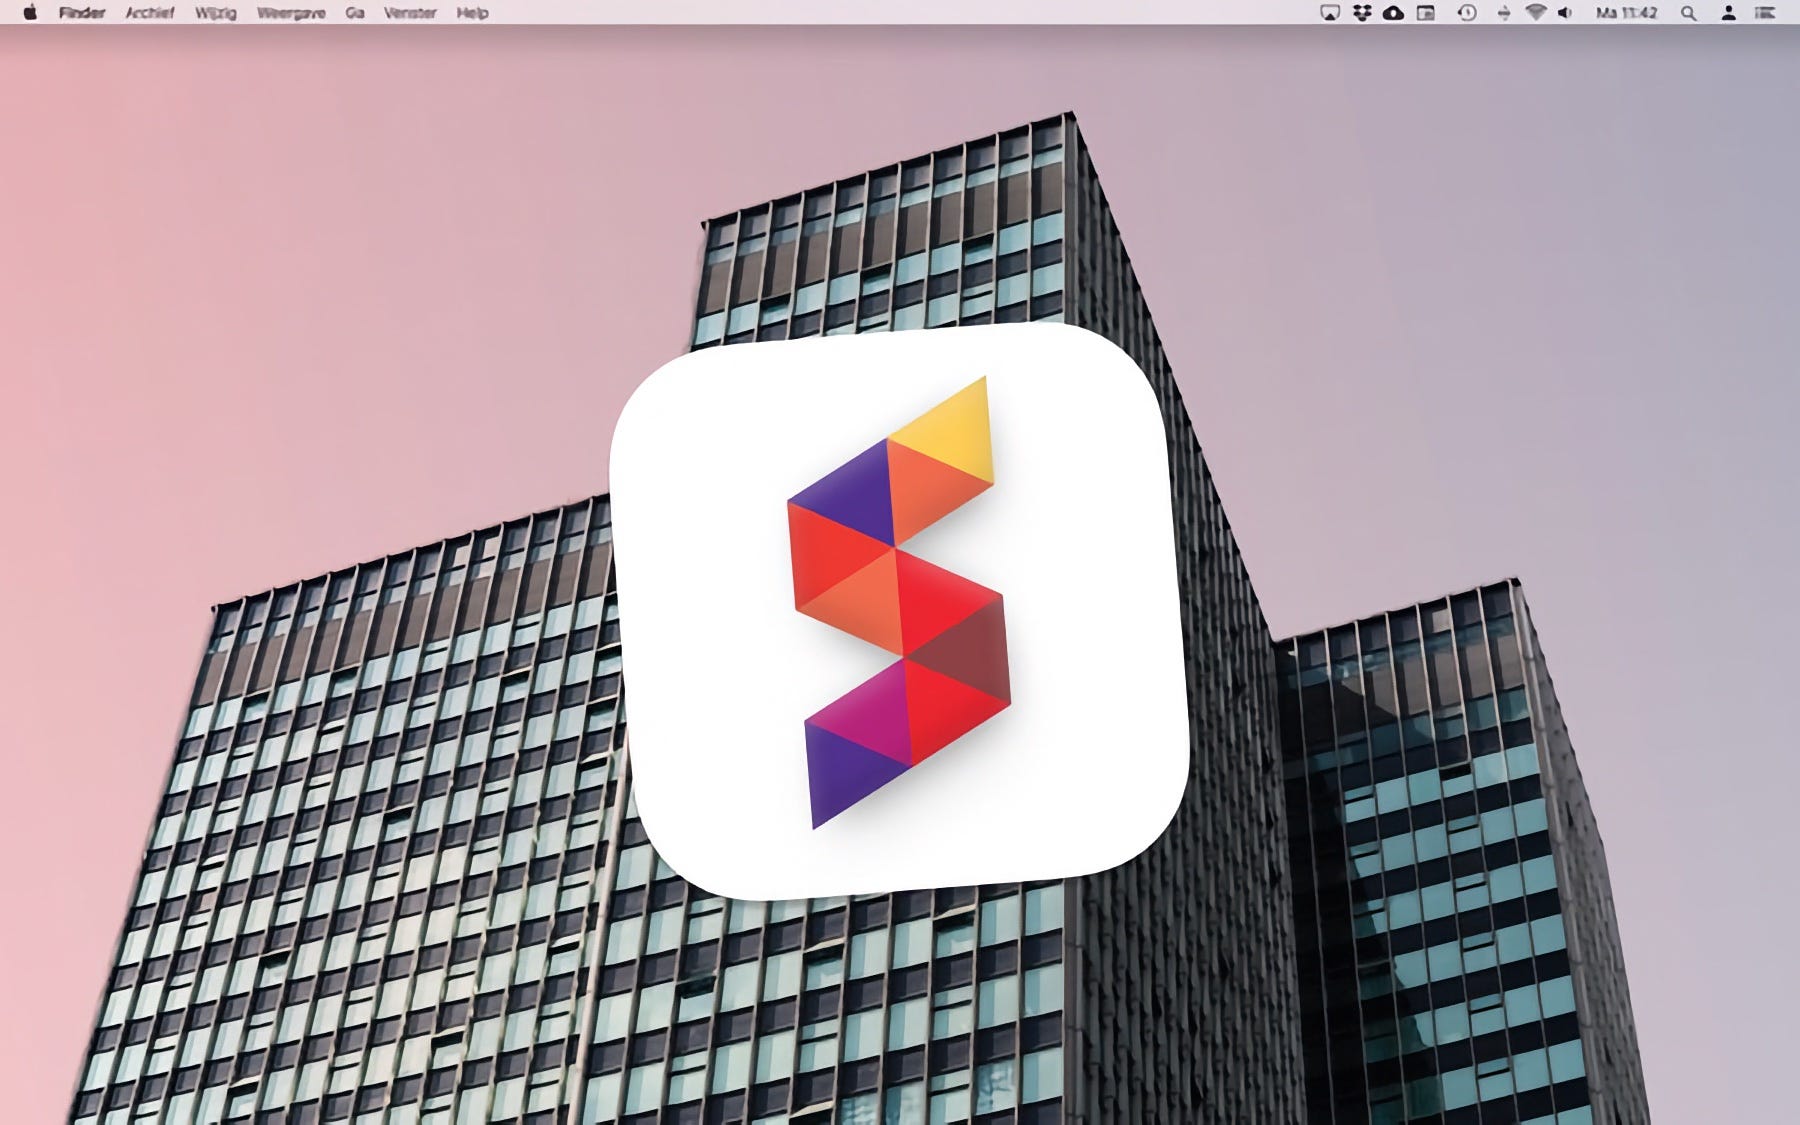
Task: Click the cloud upload status icon
Action: (1393, 13)
